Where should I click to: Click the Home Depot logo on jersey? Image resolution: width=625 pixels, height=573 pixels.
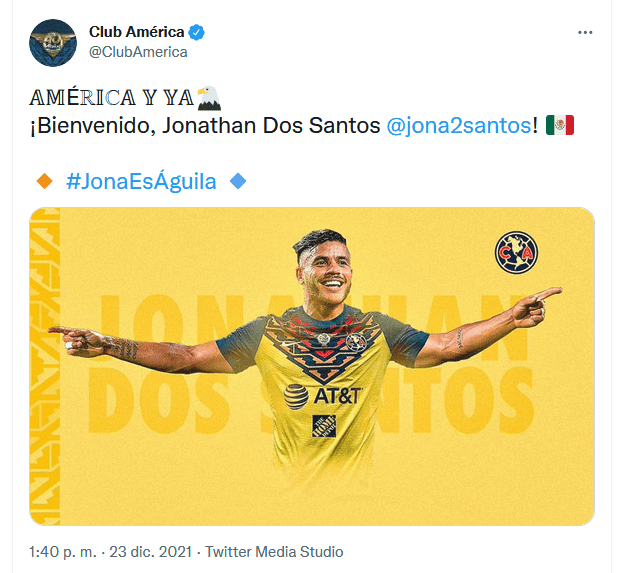point(324,426)
